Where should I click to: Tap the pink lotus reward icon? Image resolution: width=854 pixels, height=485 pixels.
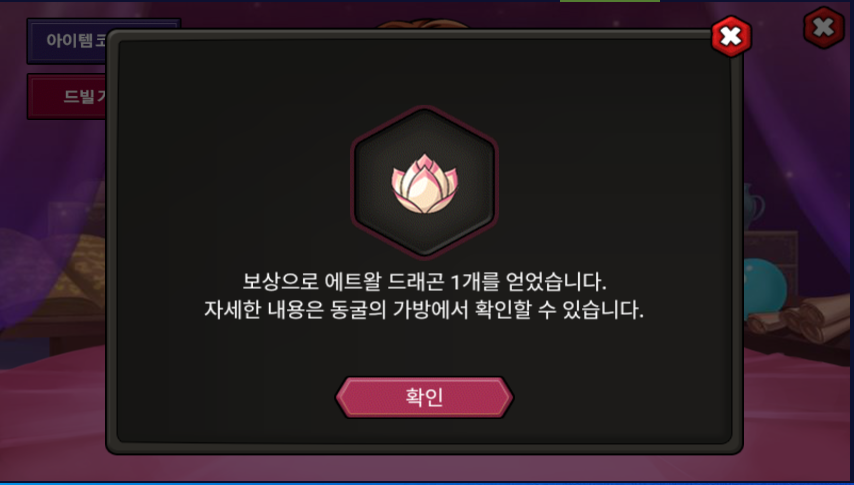[x=425, y=183]
